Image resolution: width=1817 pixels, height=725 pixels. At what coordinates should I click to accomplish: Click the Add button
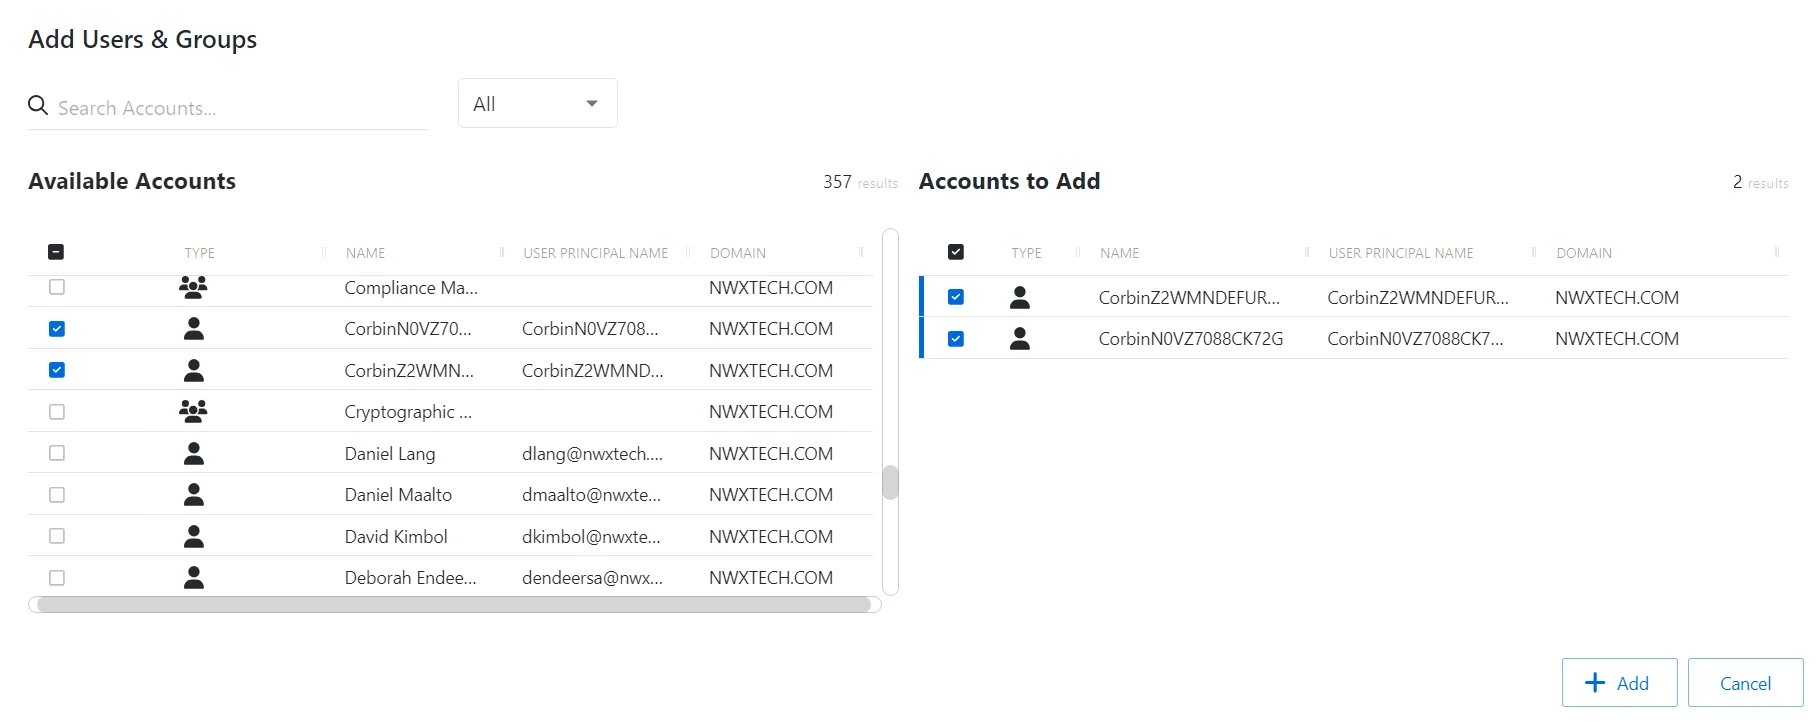point(1619,683)
